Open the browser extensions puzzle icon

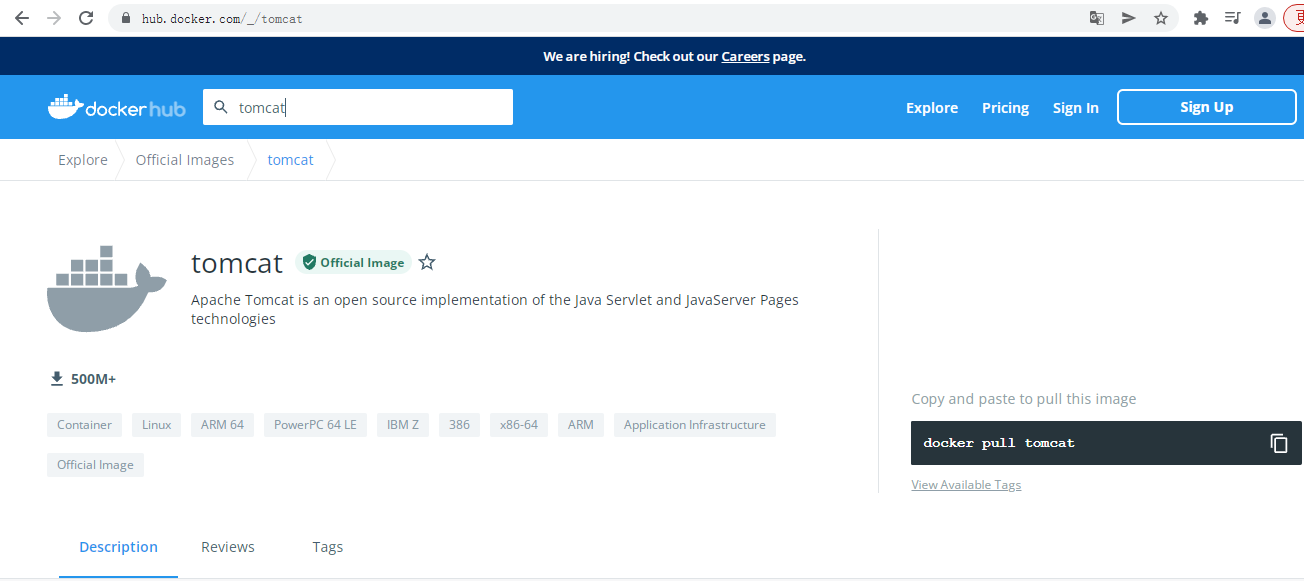1201,18
